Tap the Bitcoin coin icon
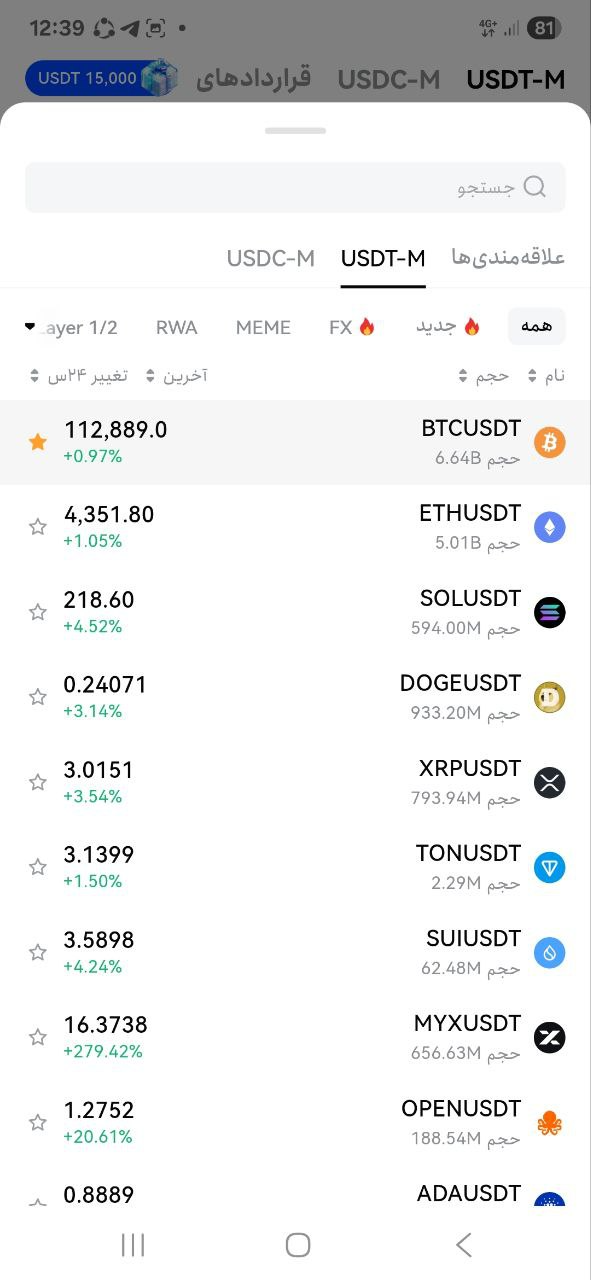This screenshot has height=1280, width=591. pos(549,442)
